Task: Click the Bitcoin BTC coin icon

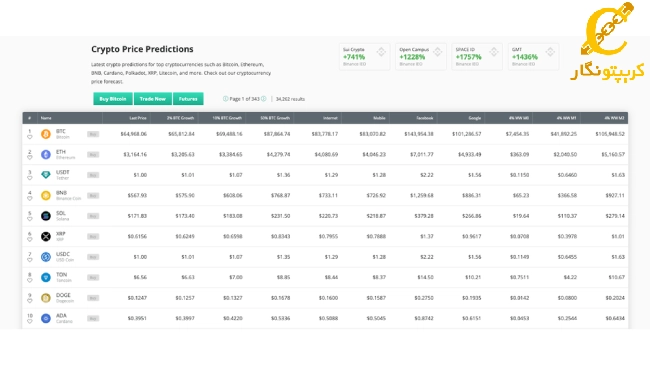Action: coord(46,134)
